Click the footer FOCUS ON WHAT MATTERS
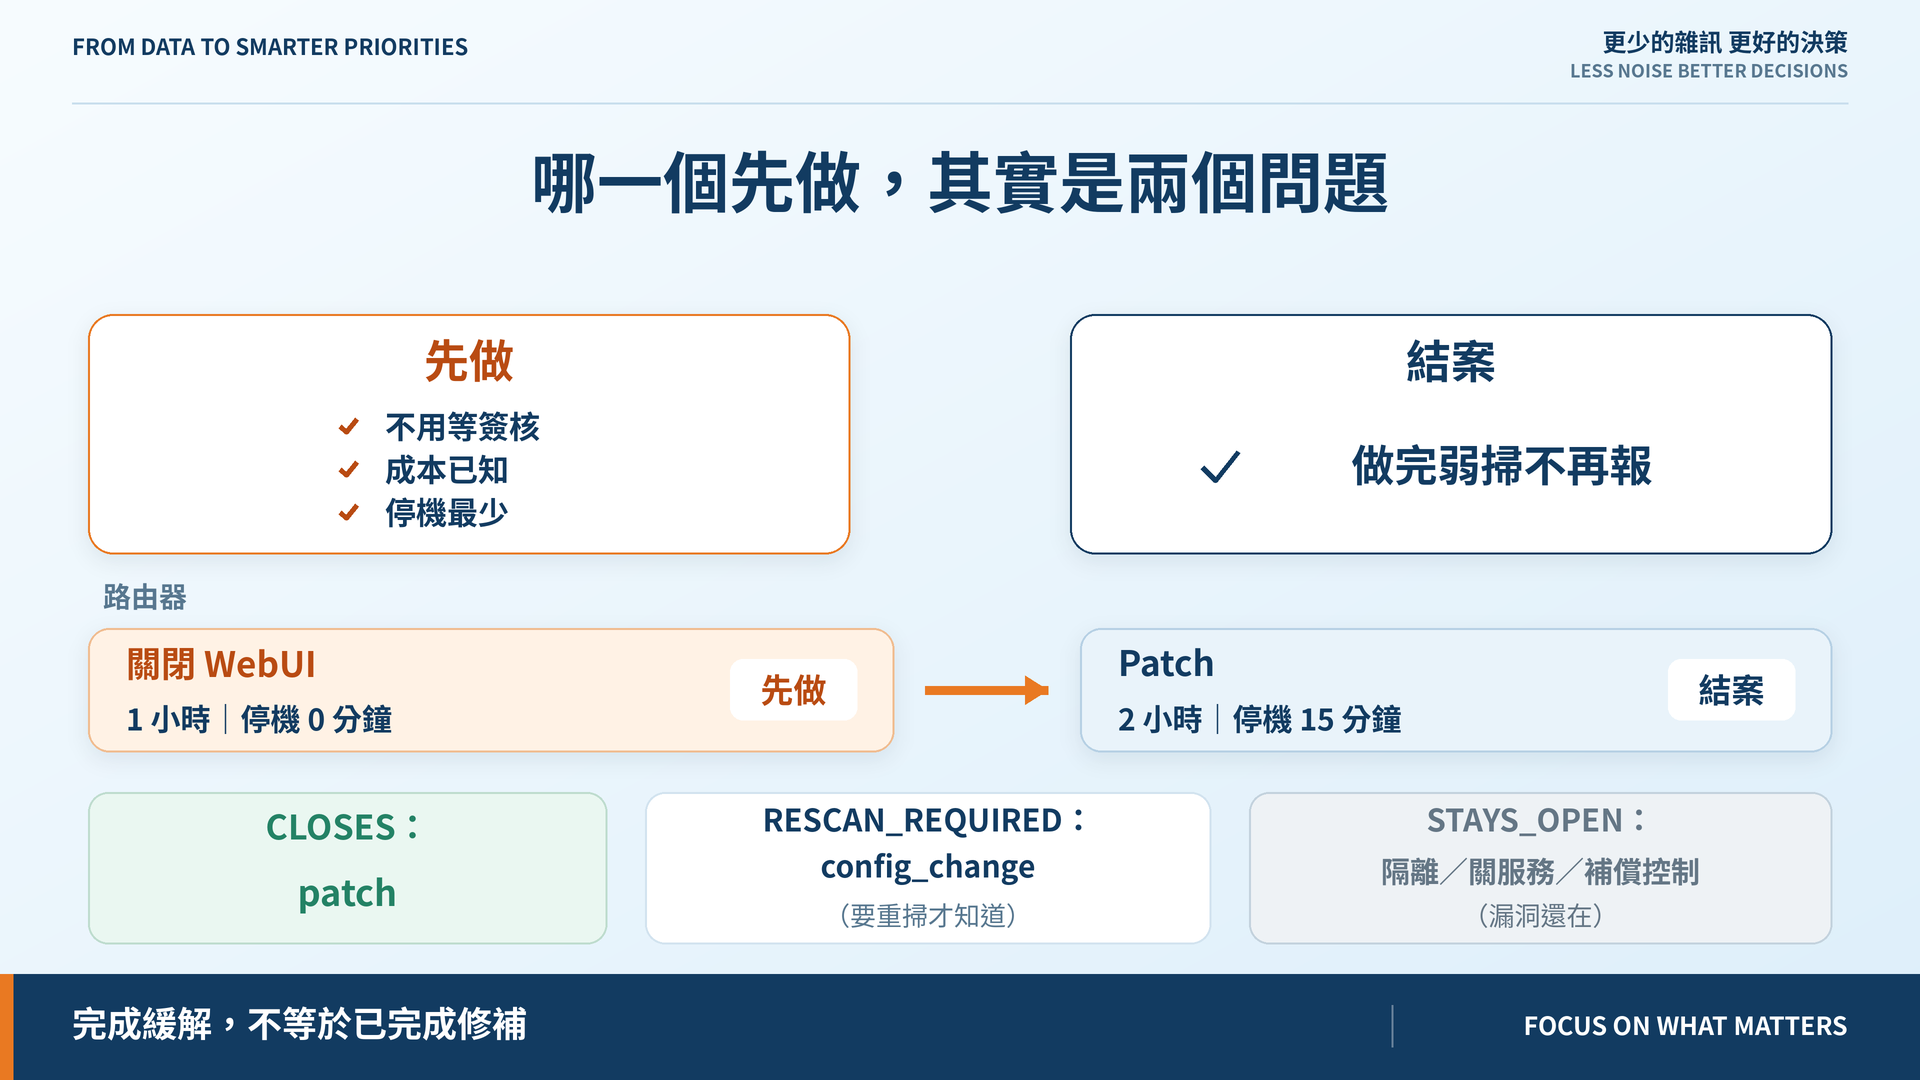This screenshot has width=1920, height=1080. pos(1685,1026)
